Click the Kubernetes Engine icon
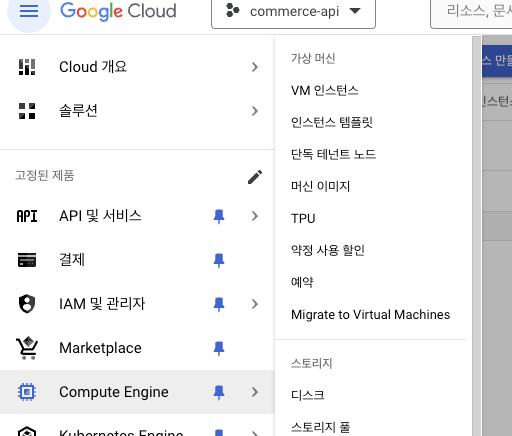 [x=27, y=431]
